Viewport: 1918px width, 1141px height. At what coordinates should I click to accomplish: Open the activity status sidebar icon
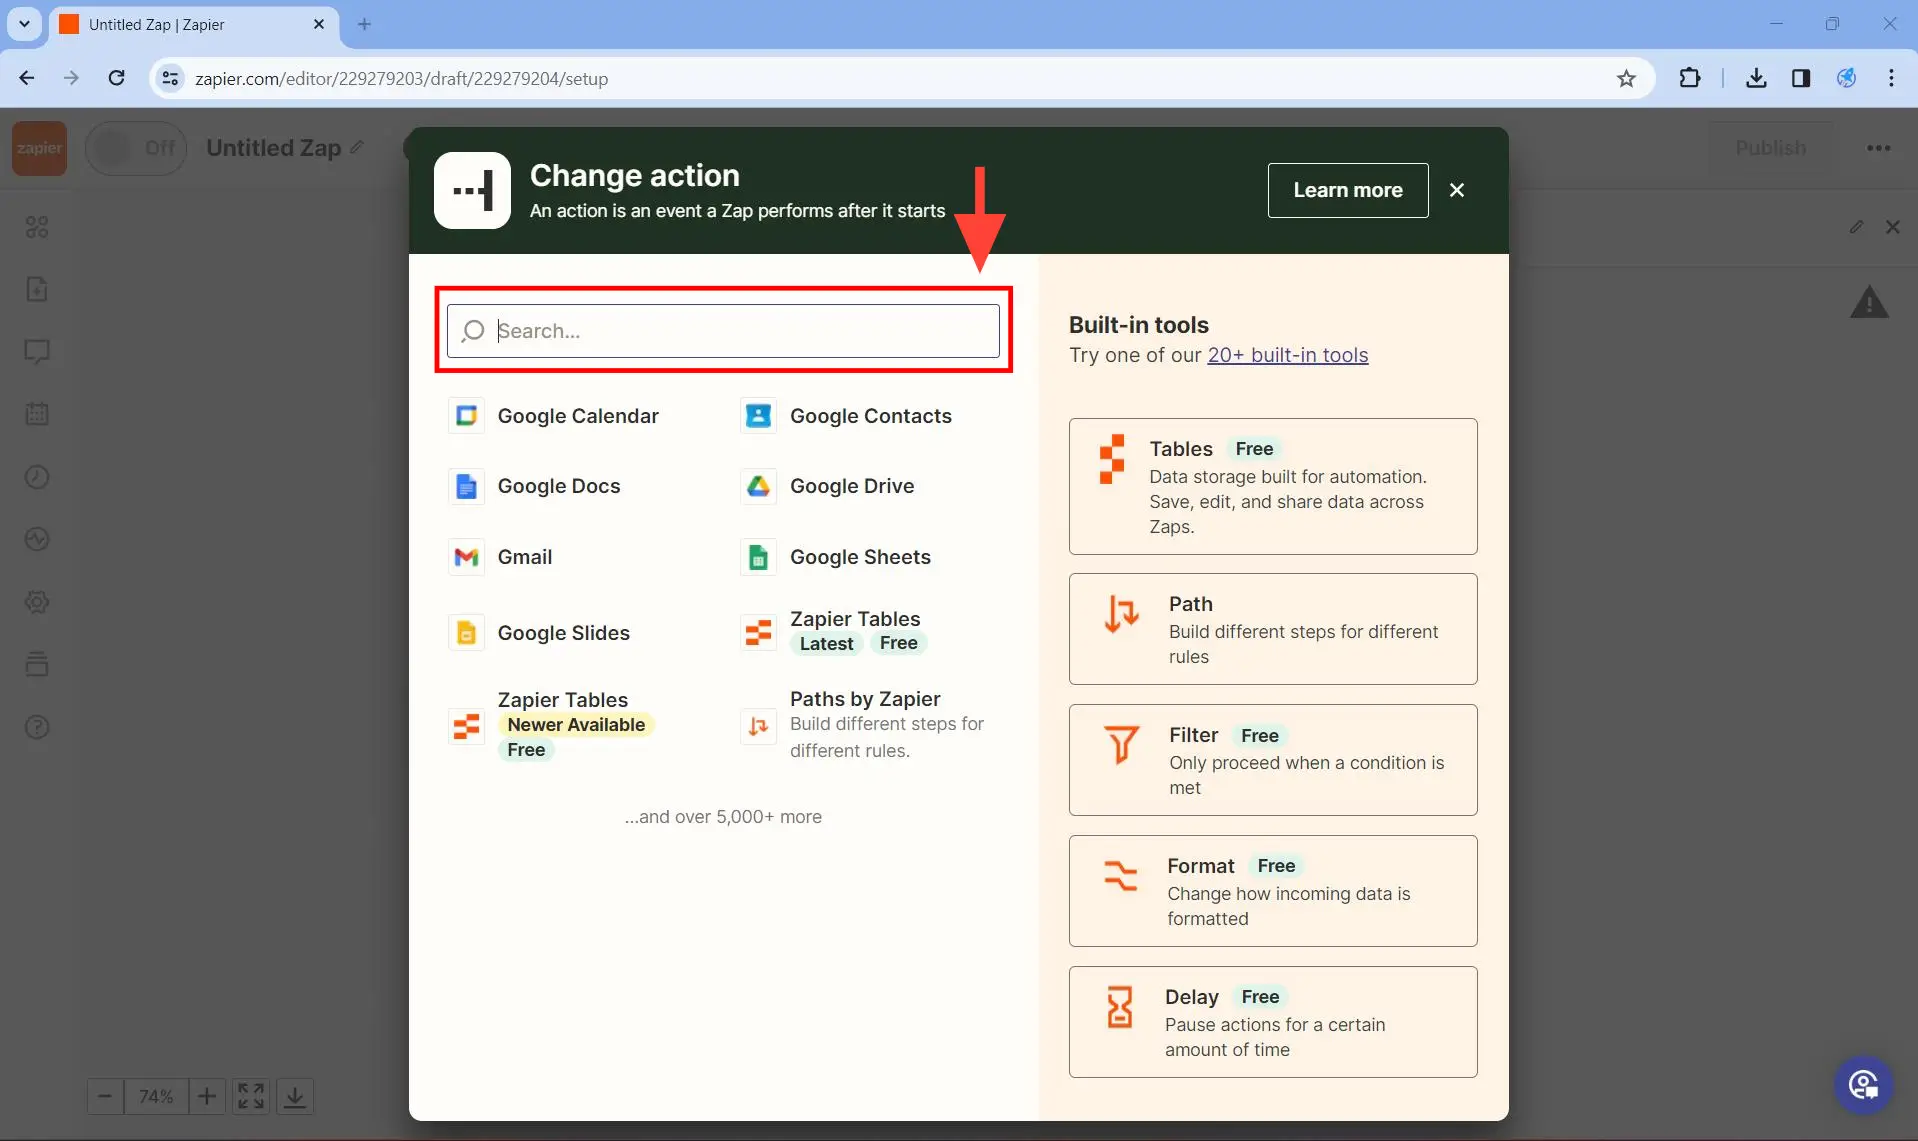(x=37, y=539)
